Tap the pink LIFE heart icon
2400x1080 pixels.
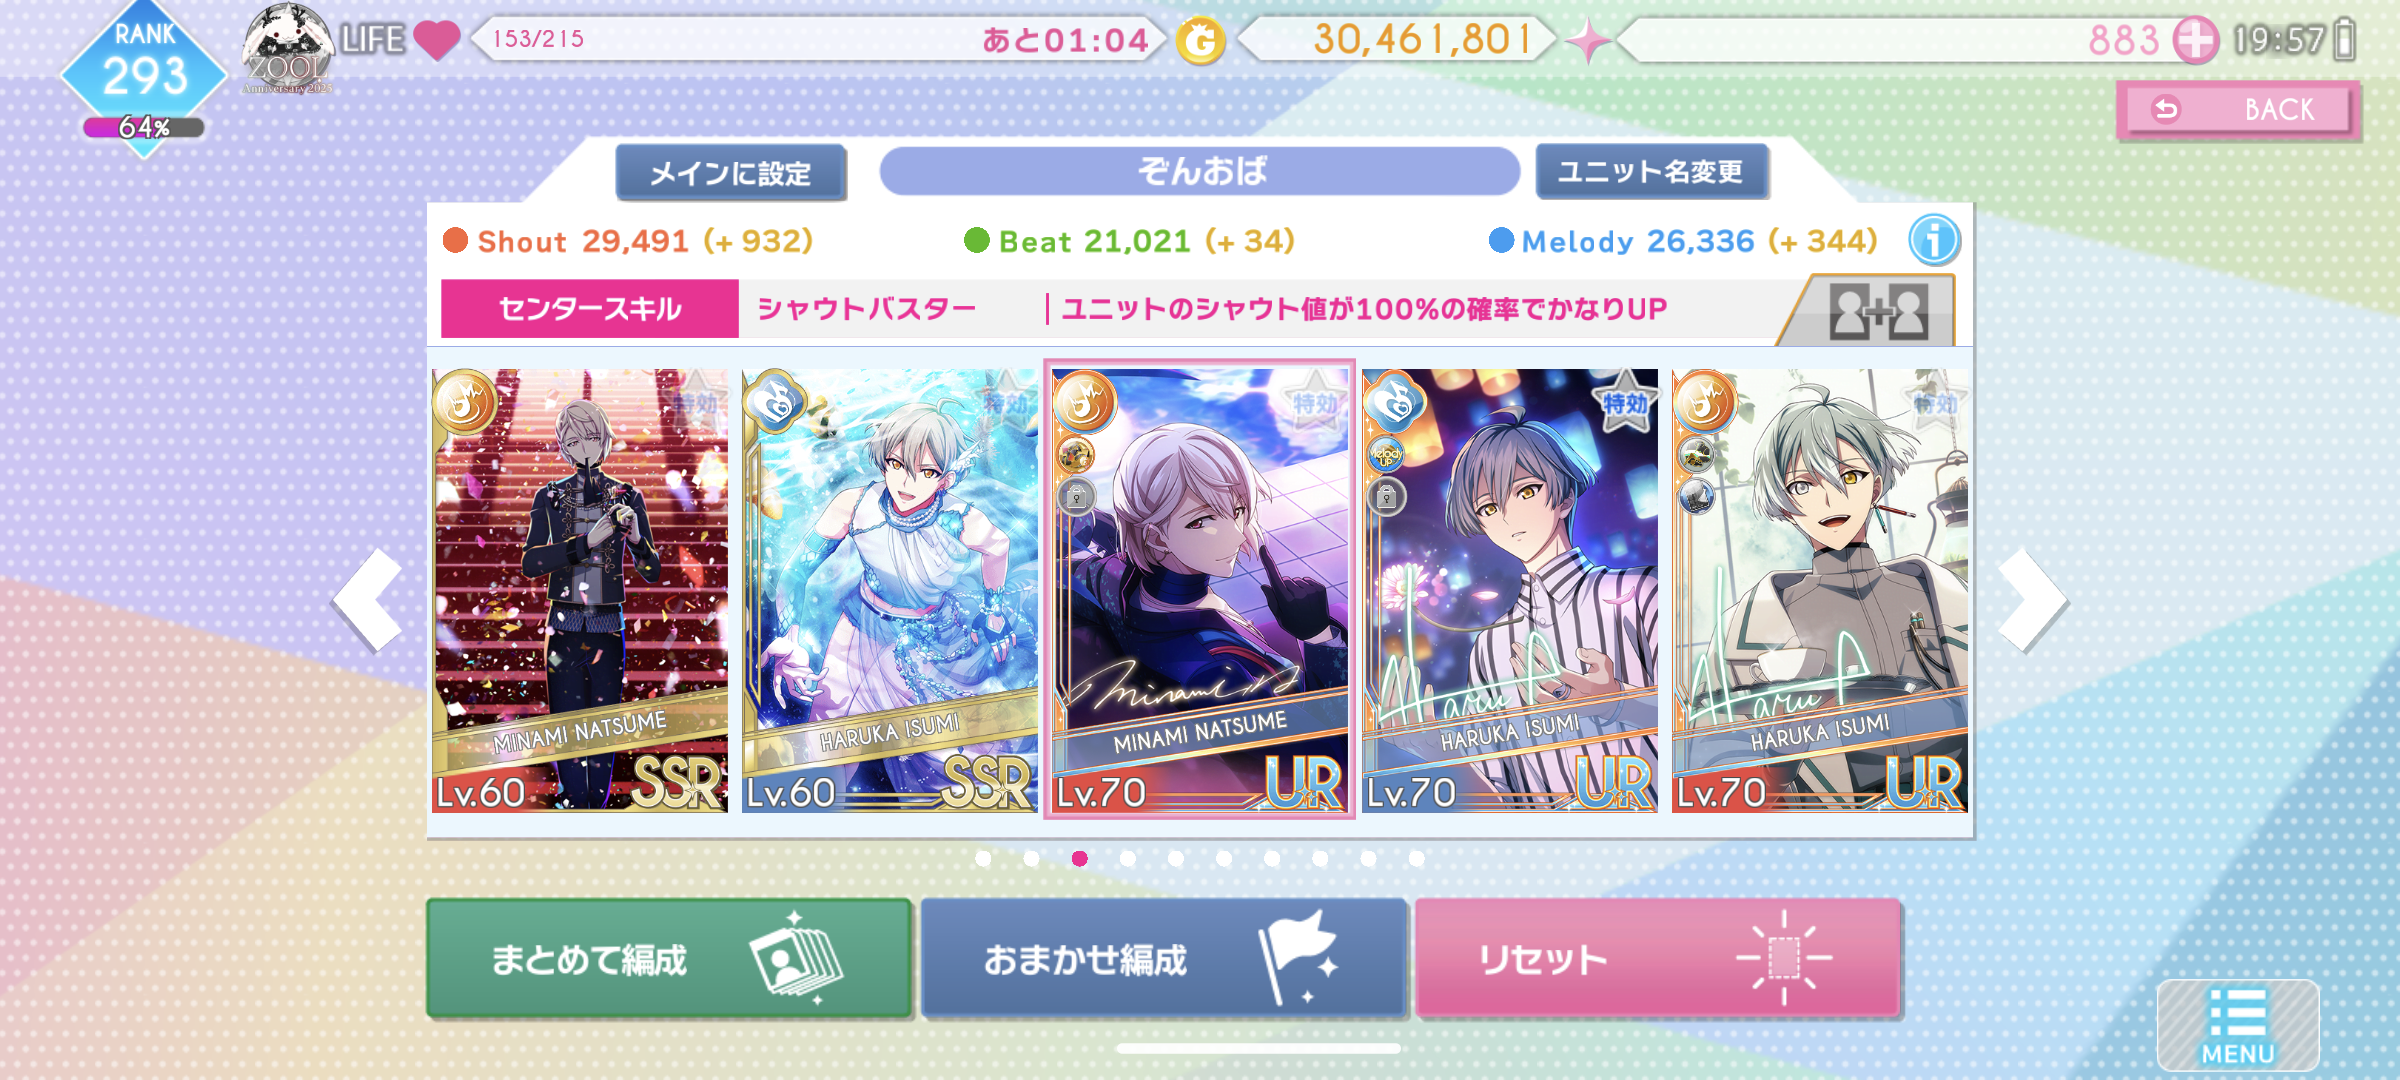pos(437,40)
